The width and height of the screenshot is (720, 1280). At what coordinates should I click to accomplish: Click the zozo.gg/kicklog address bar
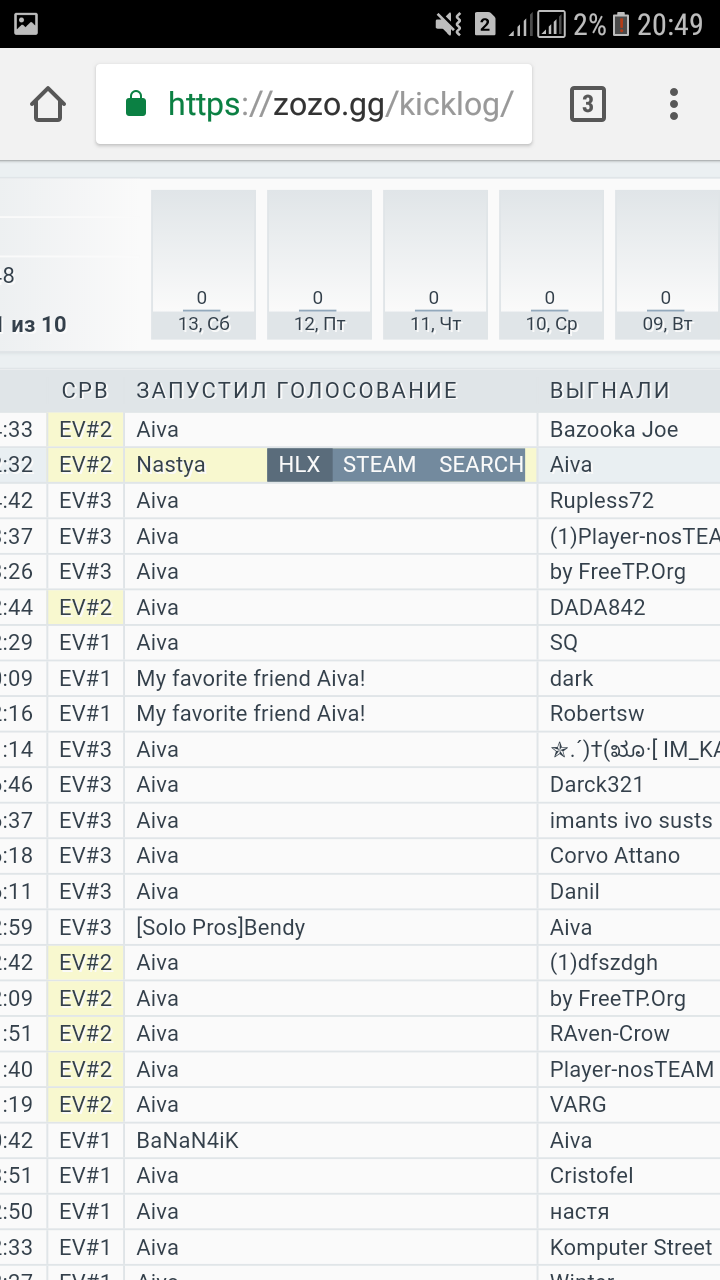pos(340,104)
